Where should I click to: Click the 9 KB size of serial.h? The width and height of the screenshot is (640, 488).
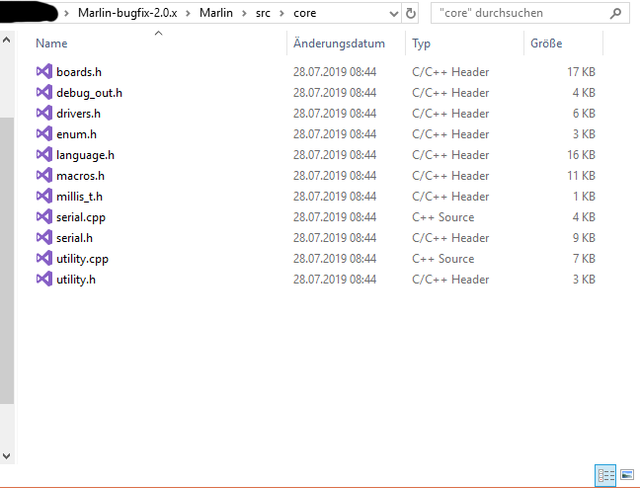point(584,237)
